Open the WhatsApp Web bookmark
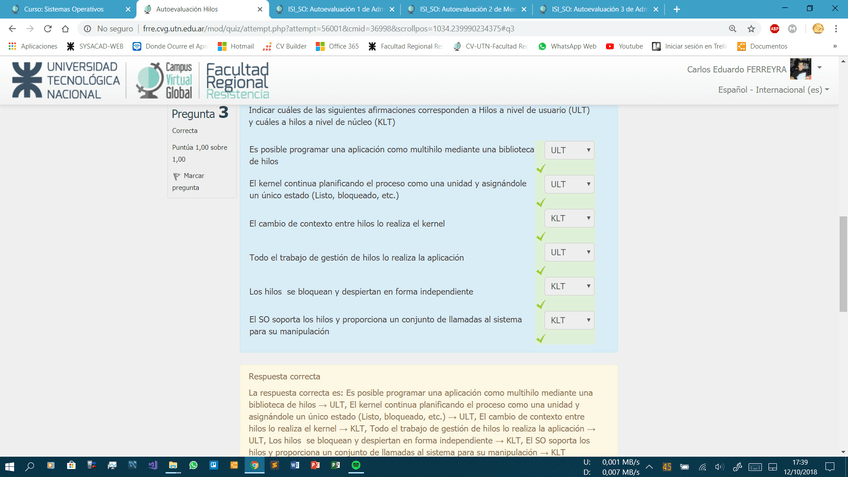Image resolution: width=848 pixels, height=477 pixels. tap(567, 47)
